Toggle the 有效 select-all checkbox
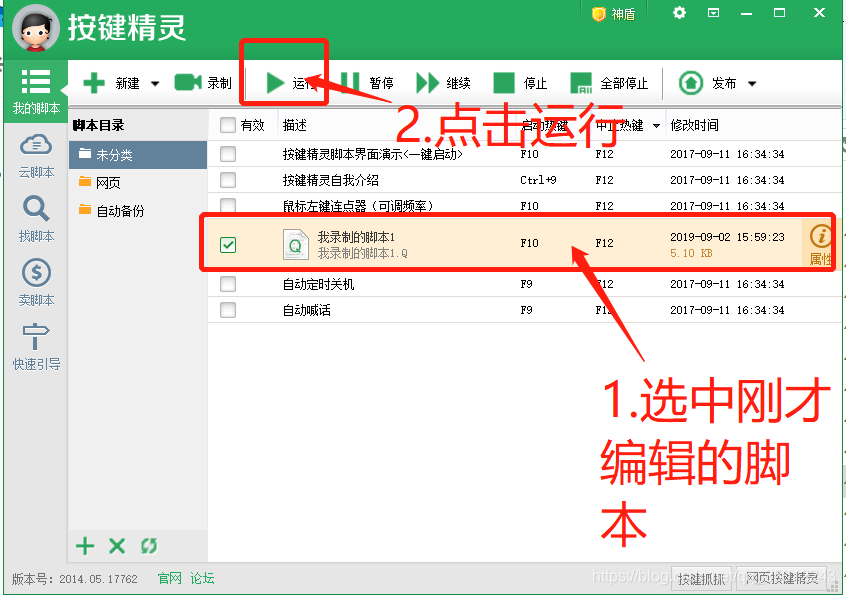 pos(228,125)
